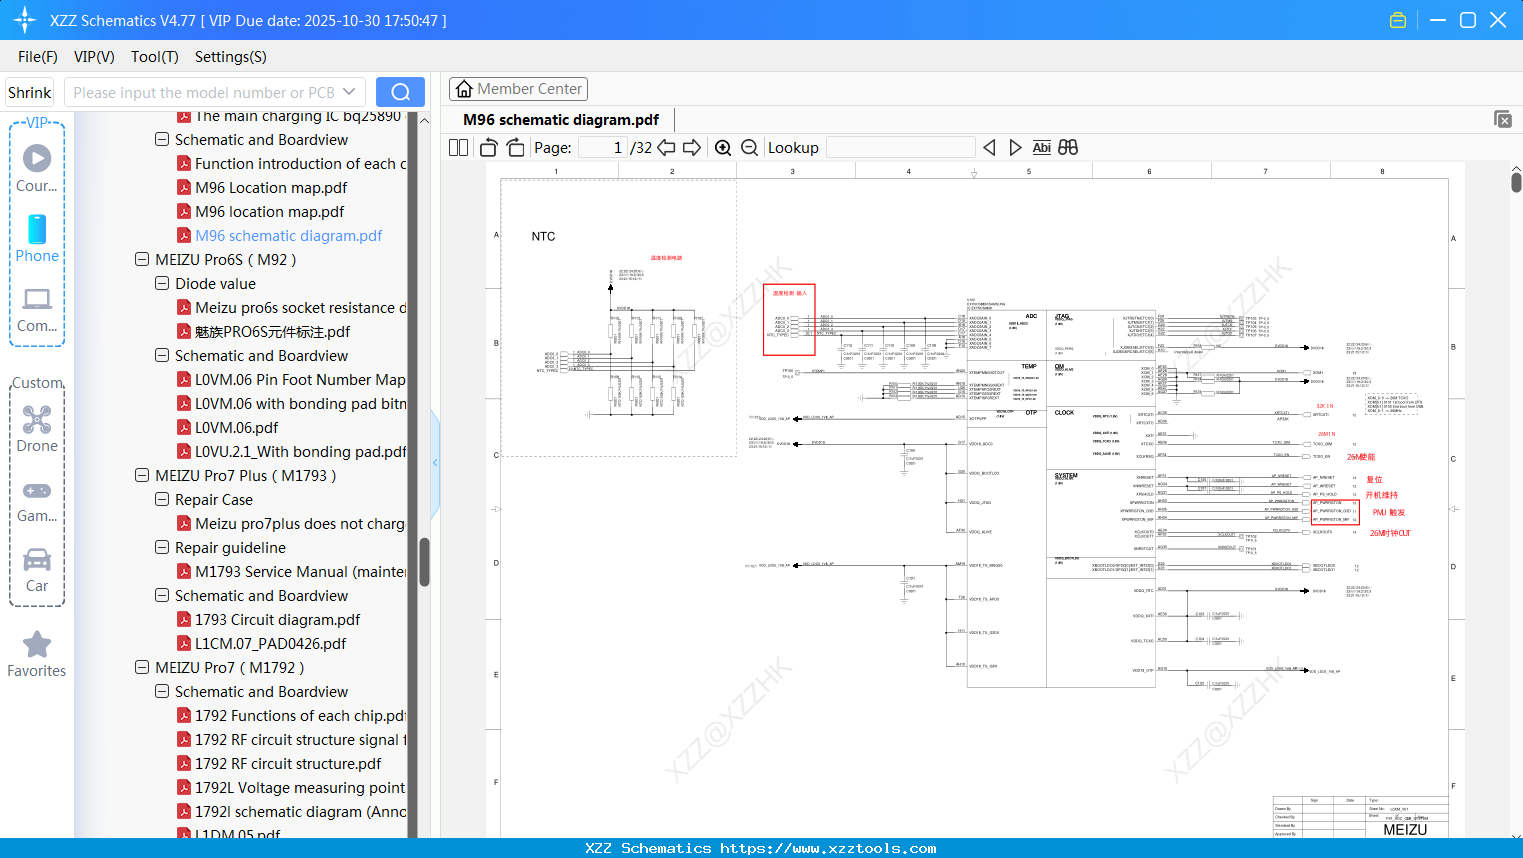
Task: Click the Shrink button
Action: point(29,91)
